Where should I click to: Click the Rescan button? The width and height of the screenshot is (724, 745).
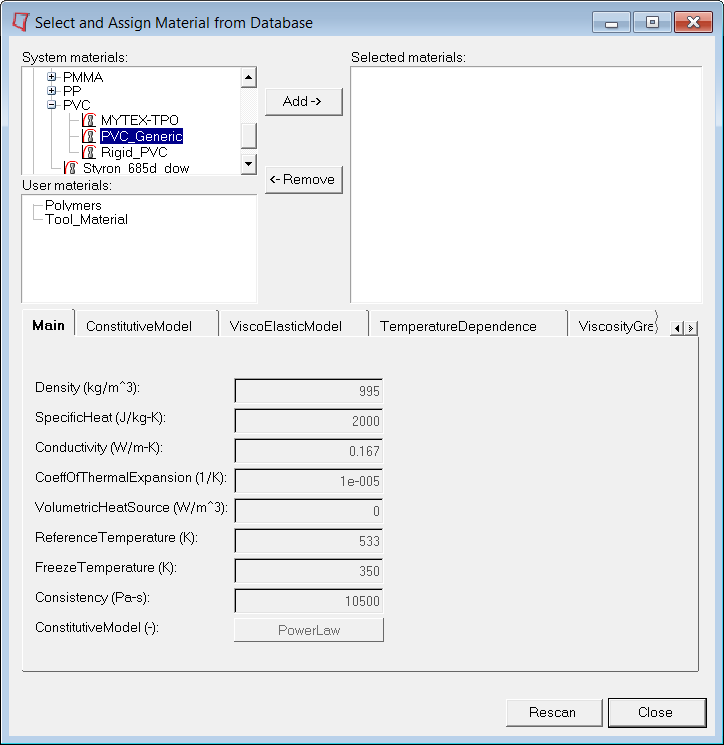point(553,712)
